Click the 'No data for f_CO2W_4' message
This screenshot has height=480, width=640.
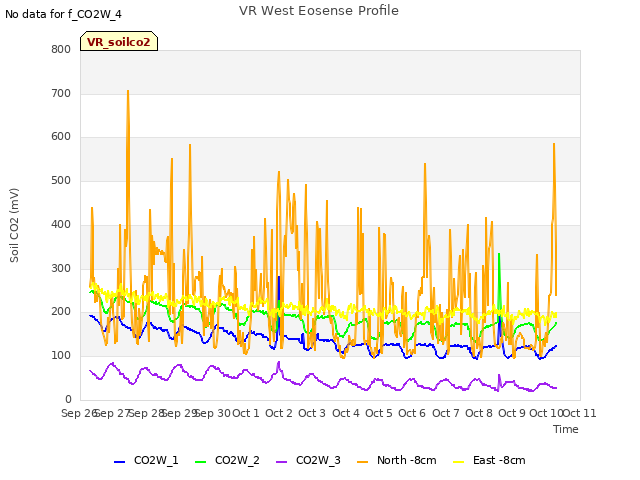63,14
